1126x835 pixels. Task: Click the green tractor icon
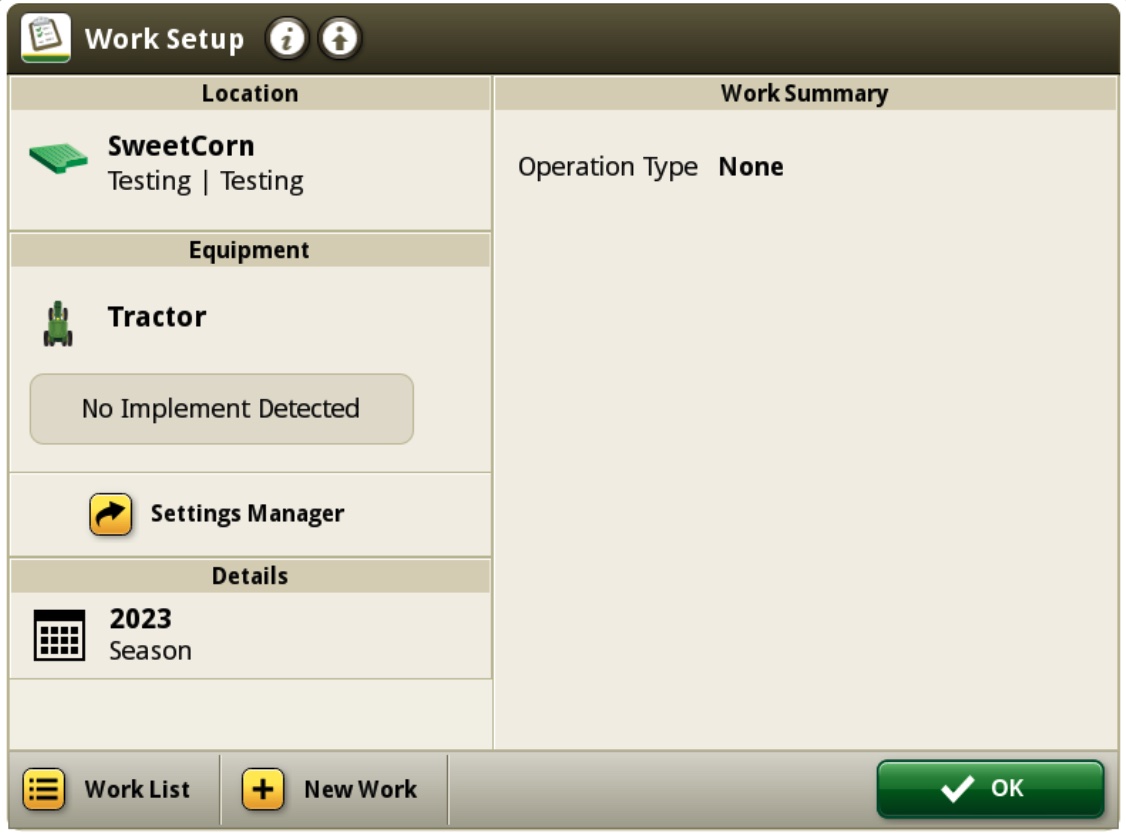click(x=58, y=324)
